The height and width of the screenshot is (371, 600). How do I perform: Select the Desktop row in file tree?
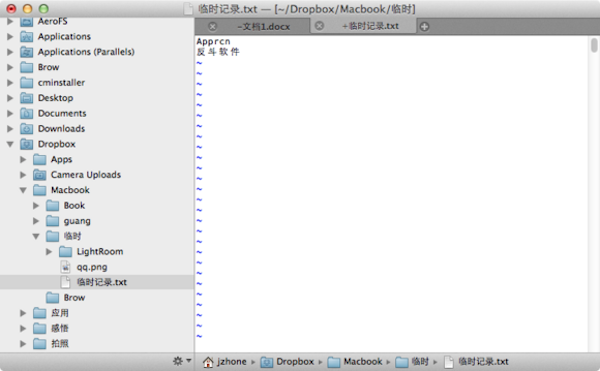97,98
